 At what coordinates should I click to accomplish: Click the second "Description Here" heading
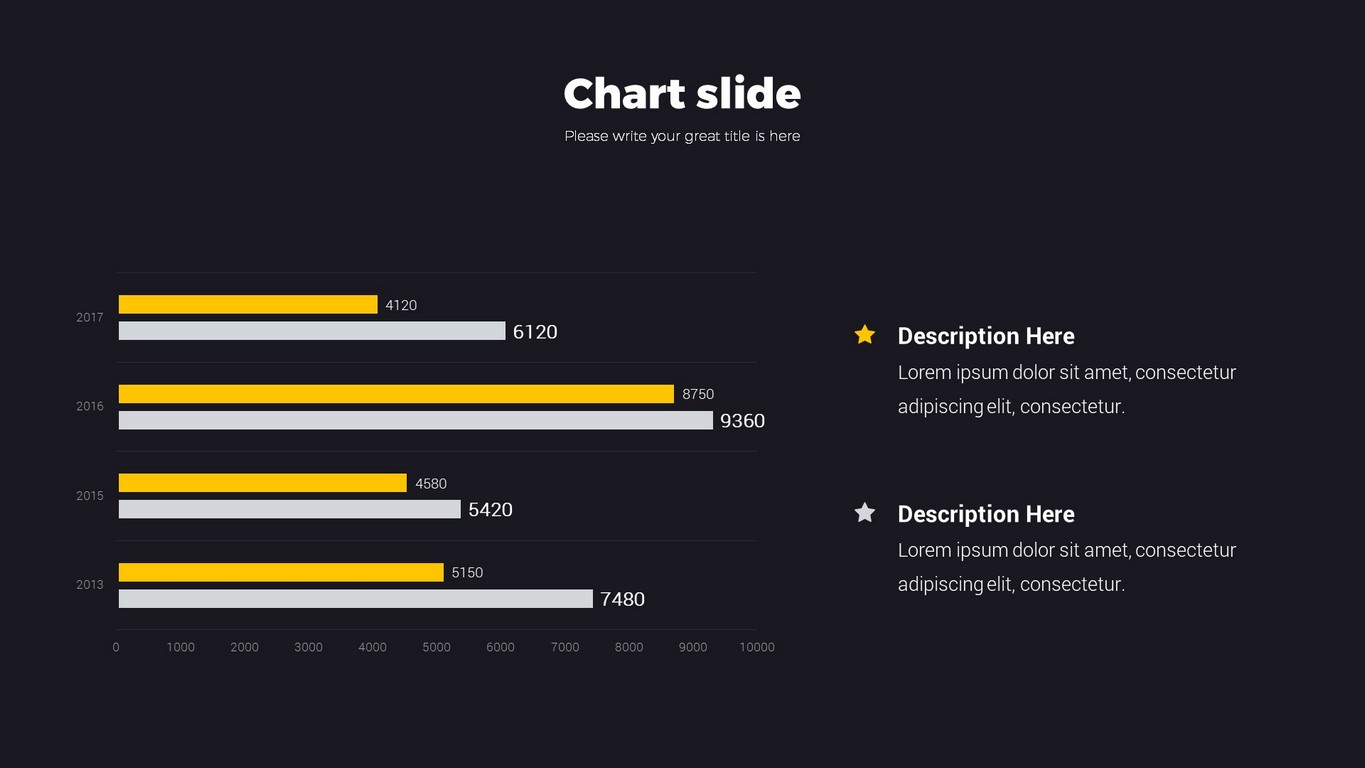986,514
